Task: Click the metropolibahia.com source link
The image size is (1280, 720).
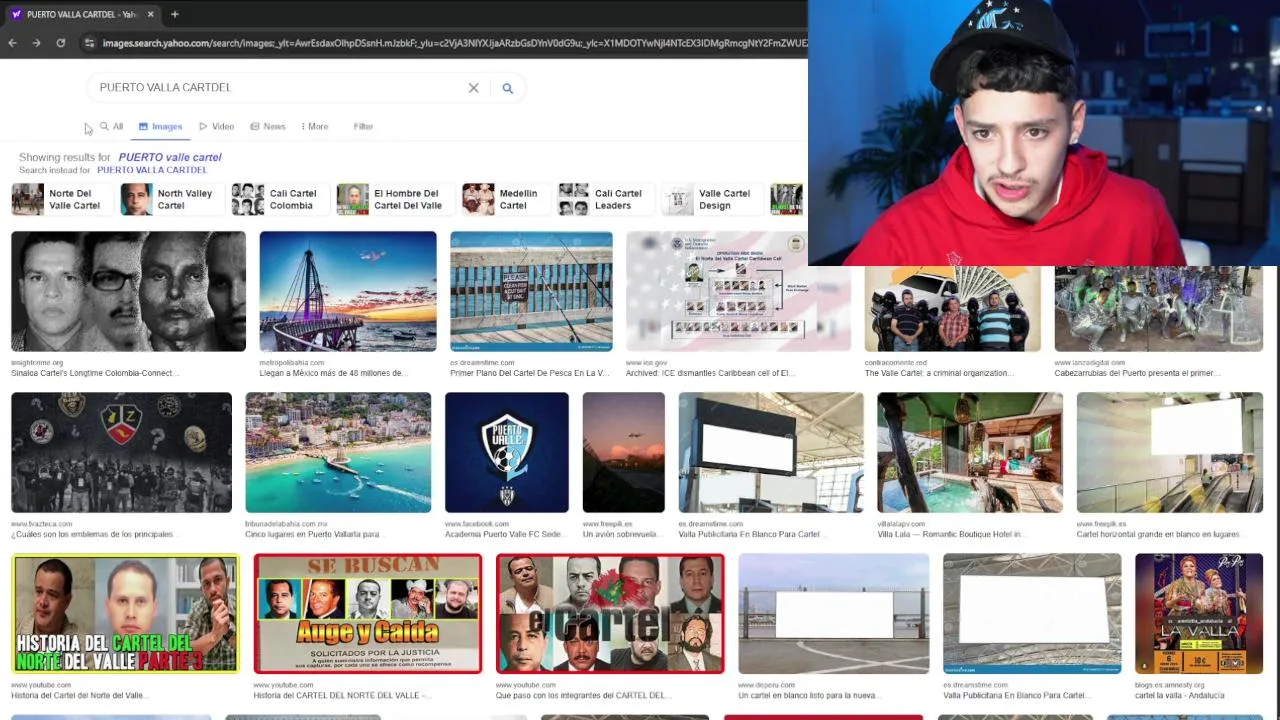Action: coord(291,363)
